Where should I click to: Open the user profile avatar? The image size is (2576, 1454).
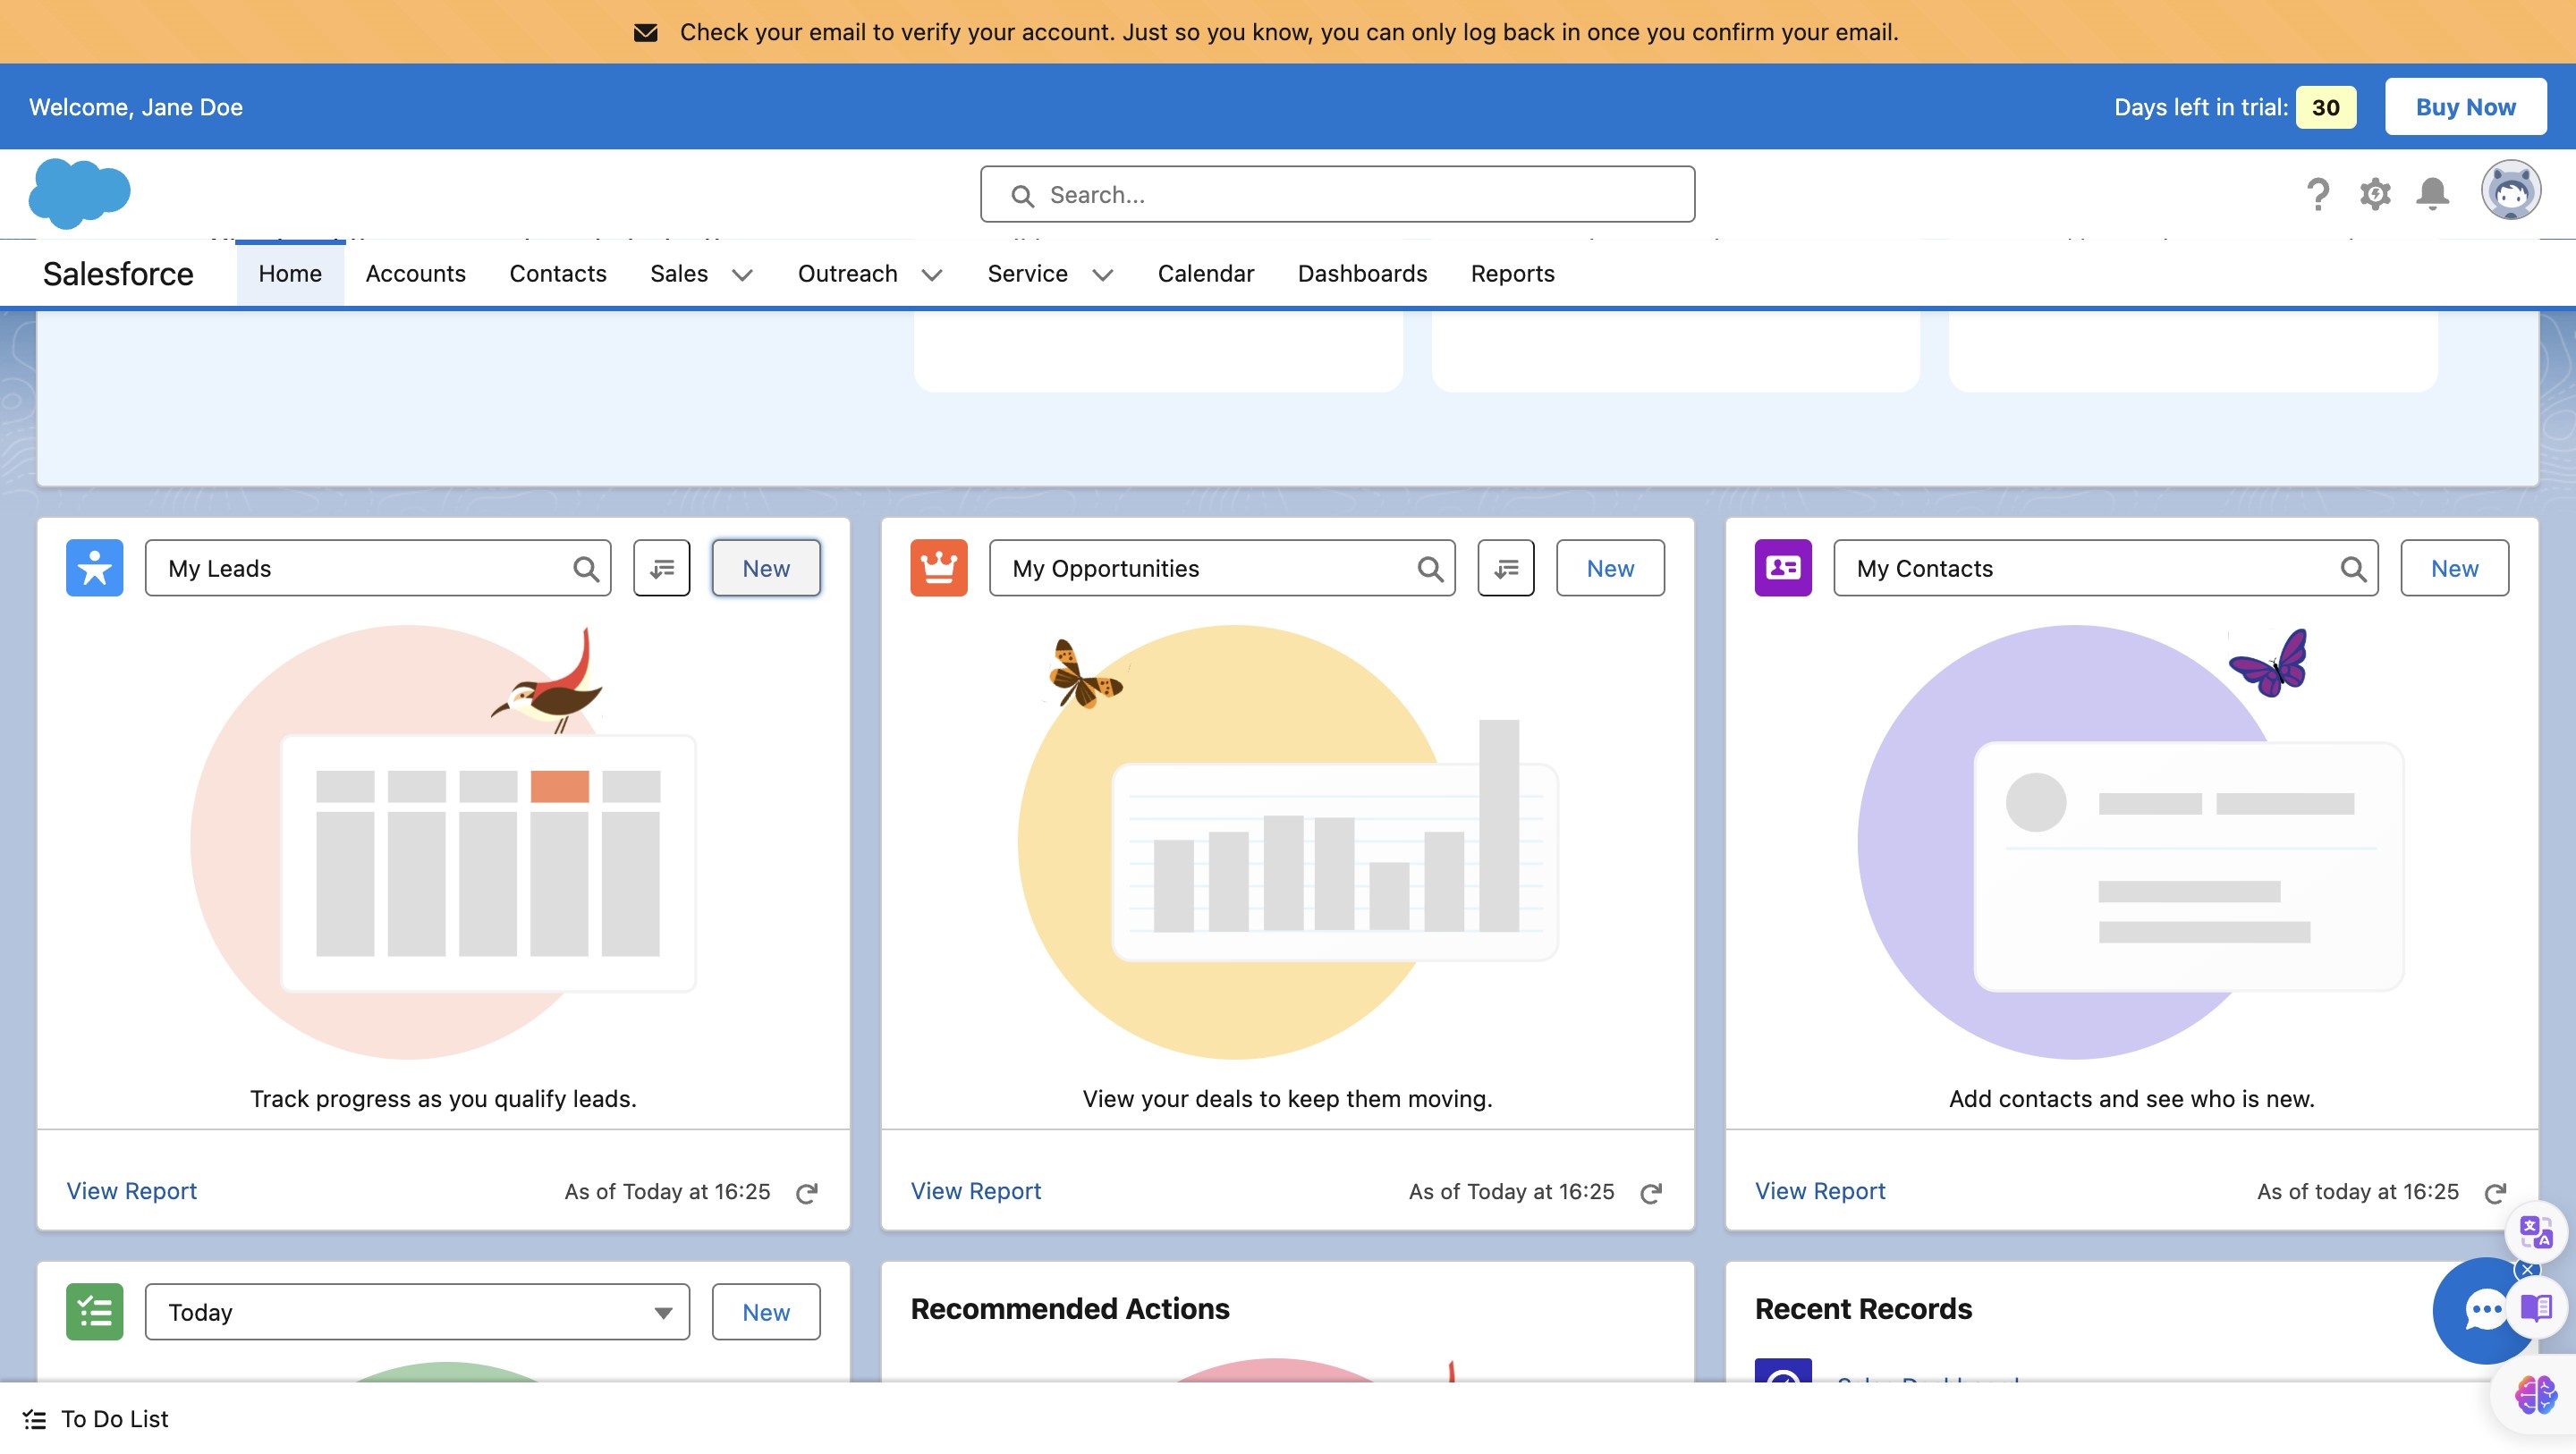[x=2510, y=190]
